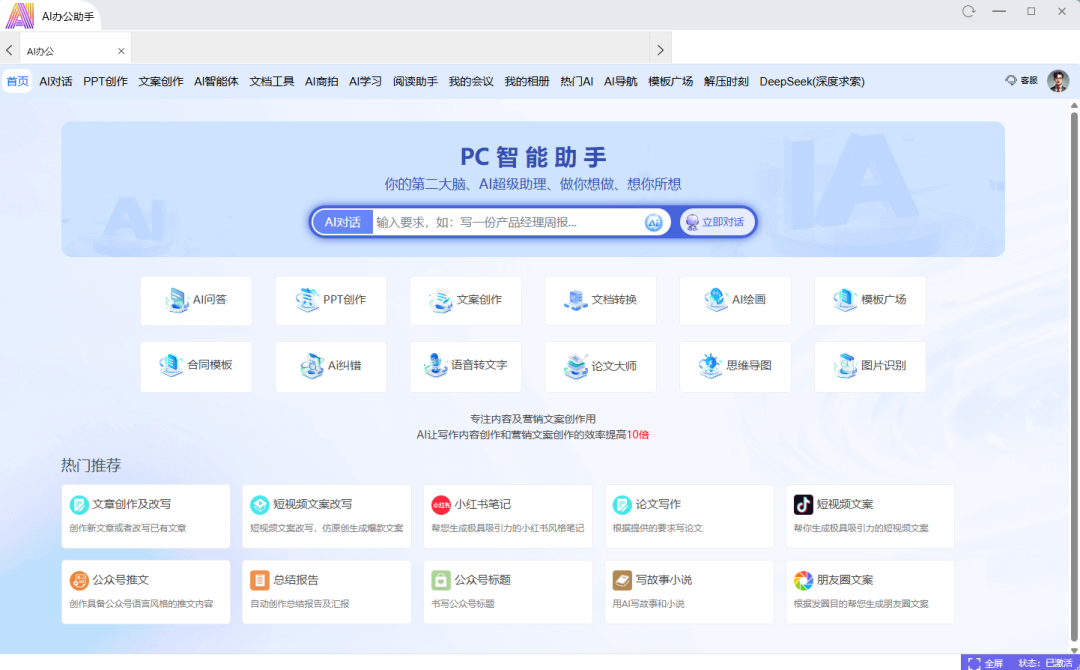Click the 写故事小说 book icon
1080x670 pixels.
(622, 580)
